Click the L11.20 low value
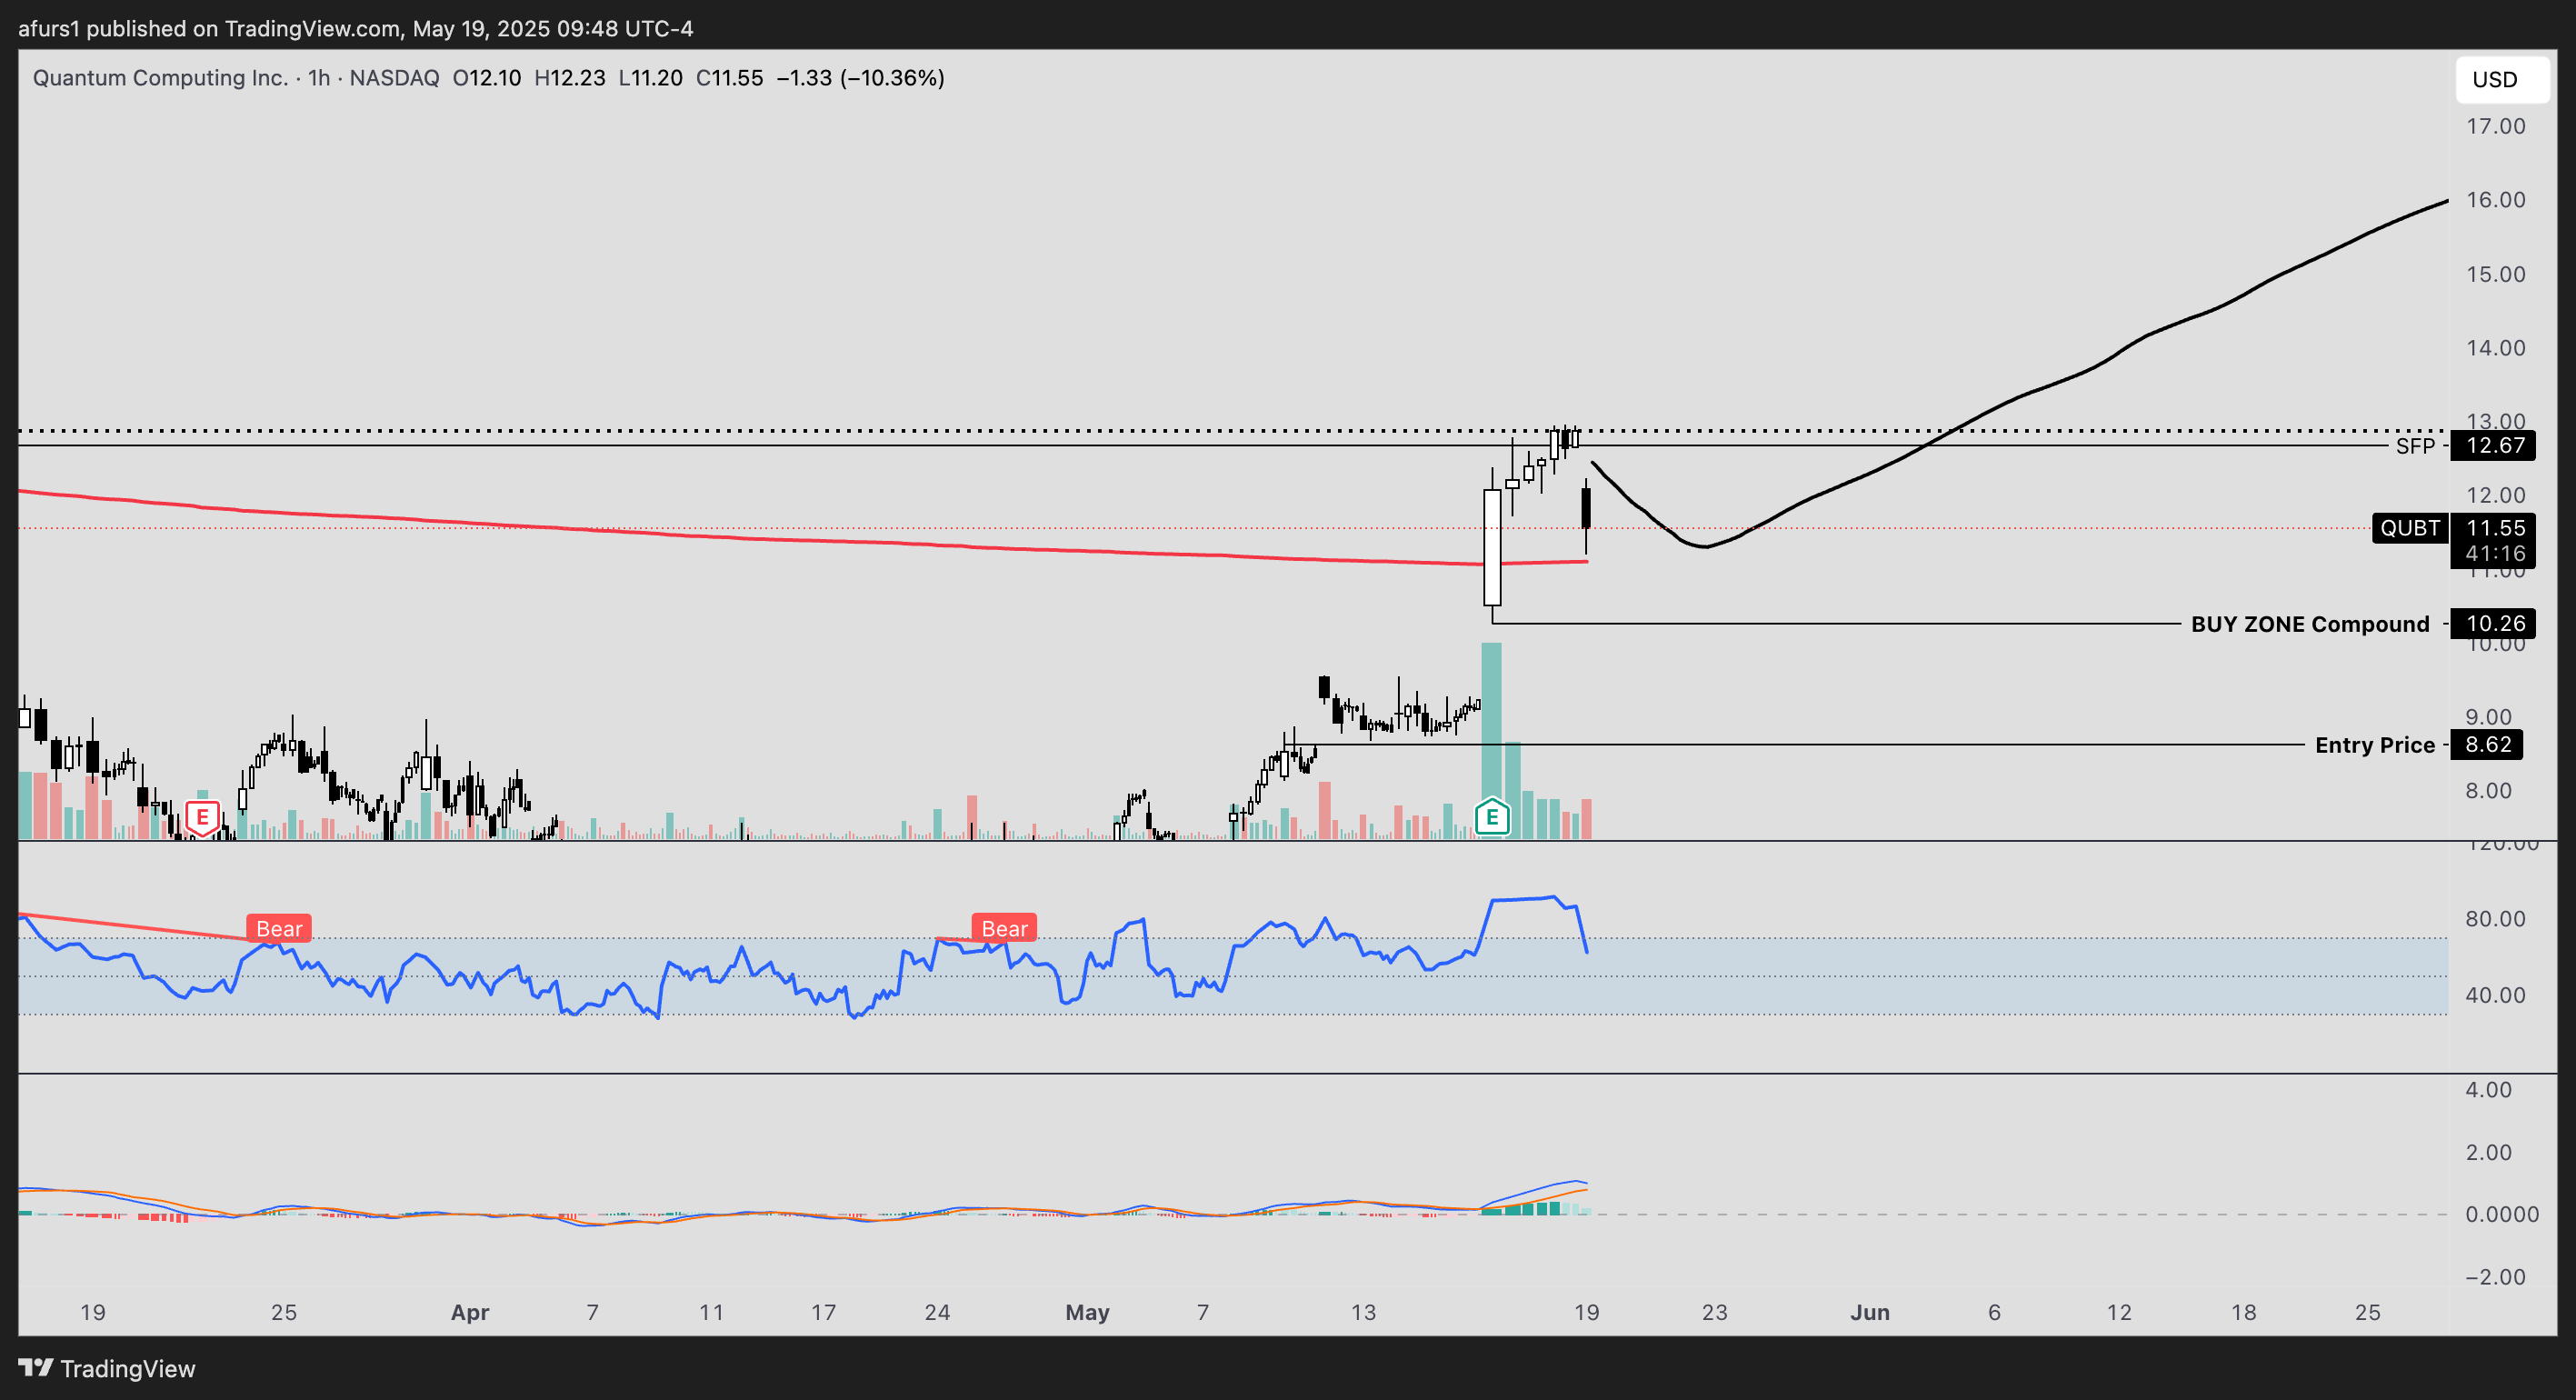The height and width of the screenshot is (1400, 2576). coord(650,78)
